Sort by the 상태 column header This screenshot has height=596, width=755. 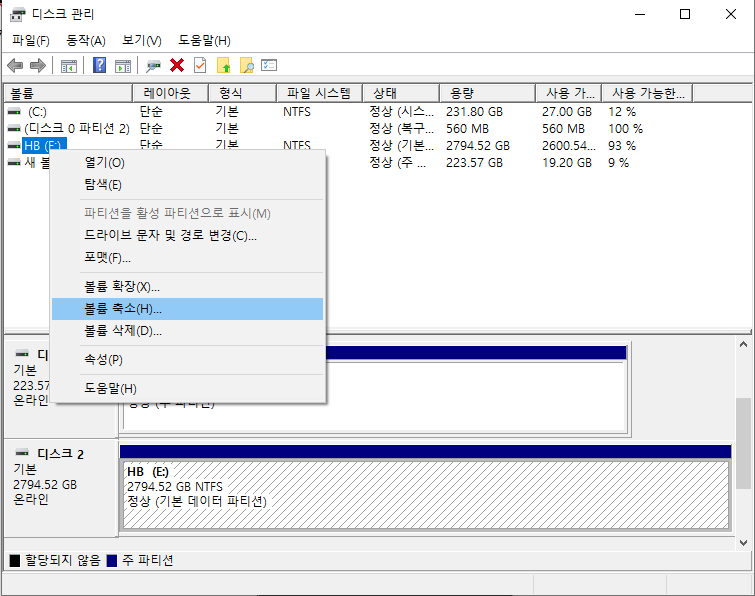401,93
